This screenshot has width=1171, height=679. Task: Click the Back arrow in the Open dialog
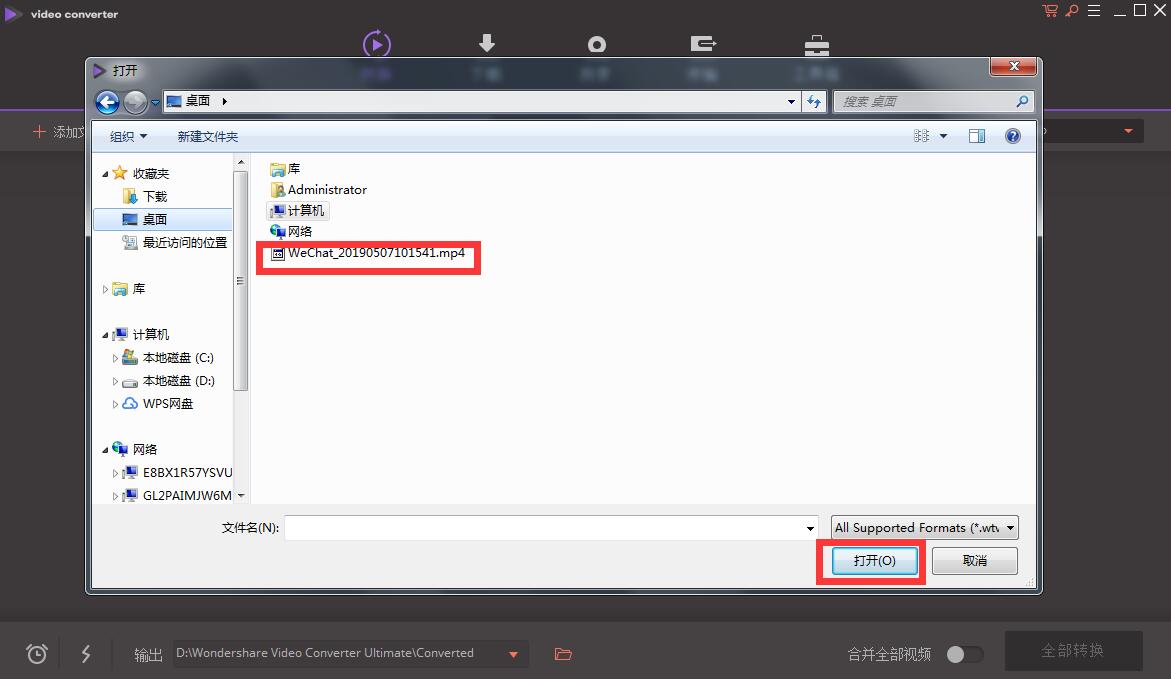pyautogui.click(x=108, y=102)
